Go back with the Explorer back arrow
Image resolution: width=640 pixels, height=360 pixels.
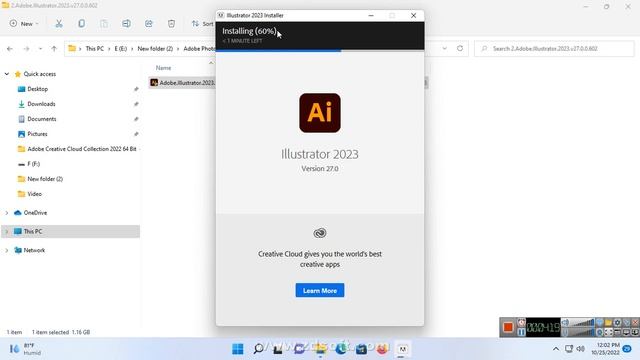coord(10,49)
